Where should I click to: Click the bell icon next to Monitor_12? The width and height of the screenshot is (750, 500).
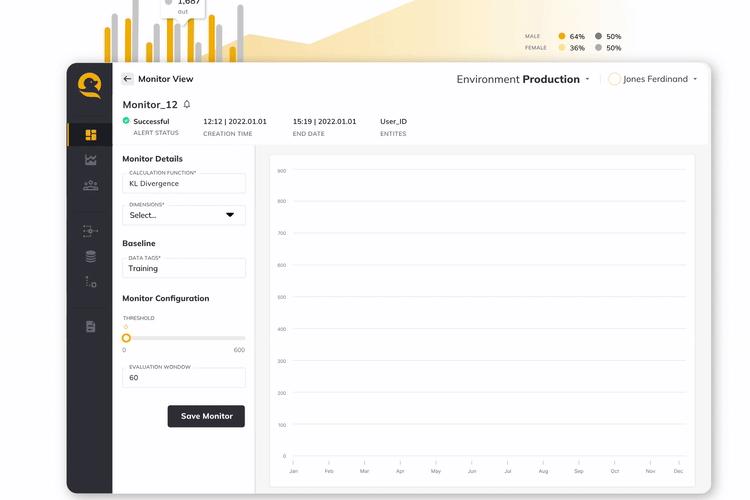[x=187, y=104]
